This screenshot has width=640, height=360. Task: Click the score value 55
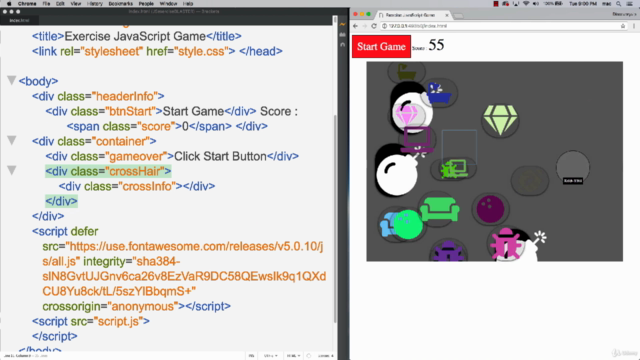tap(436, 45)
